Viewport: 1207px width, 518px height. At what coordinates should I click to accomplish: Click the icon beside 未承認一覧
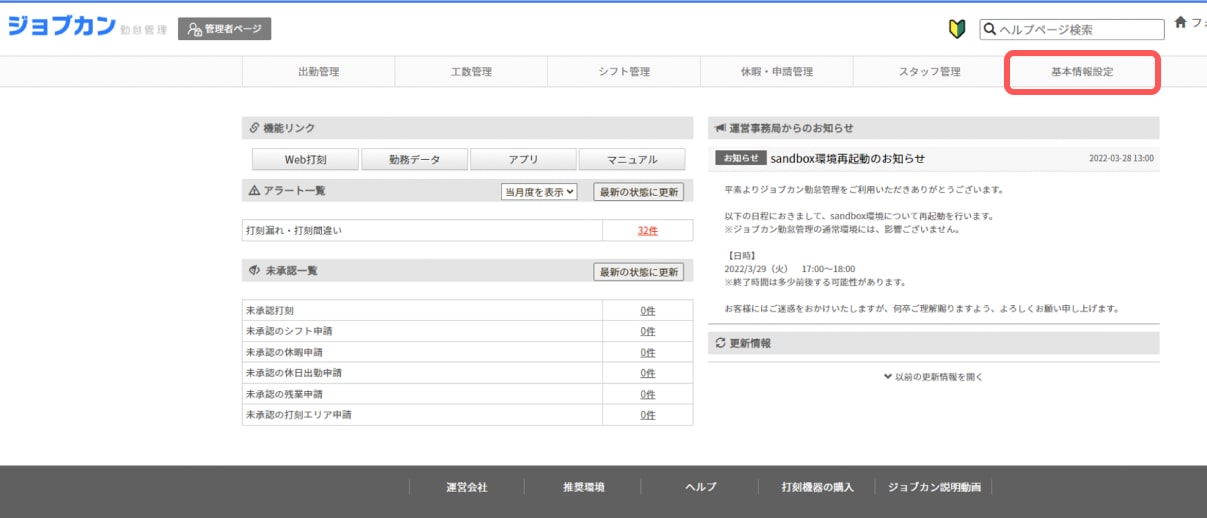point(254,271)
